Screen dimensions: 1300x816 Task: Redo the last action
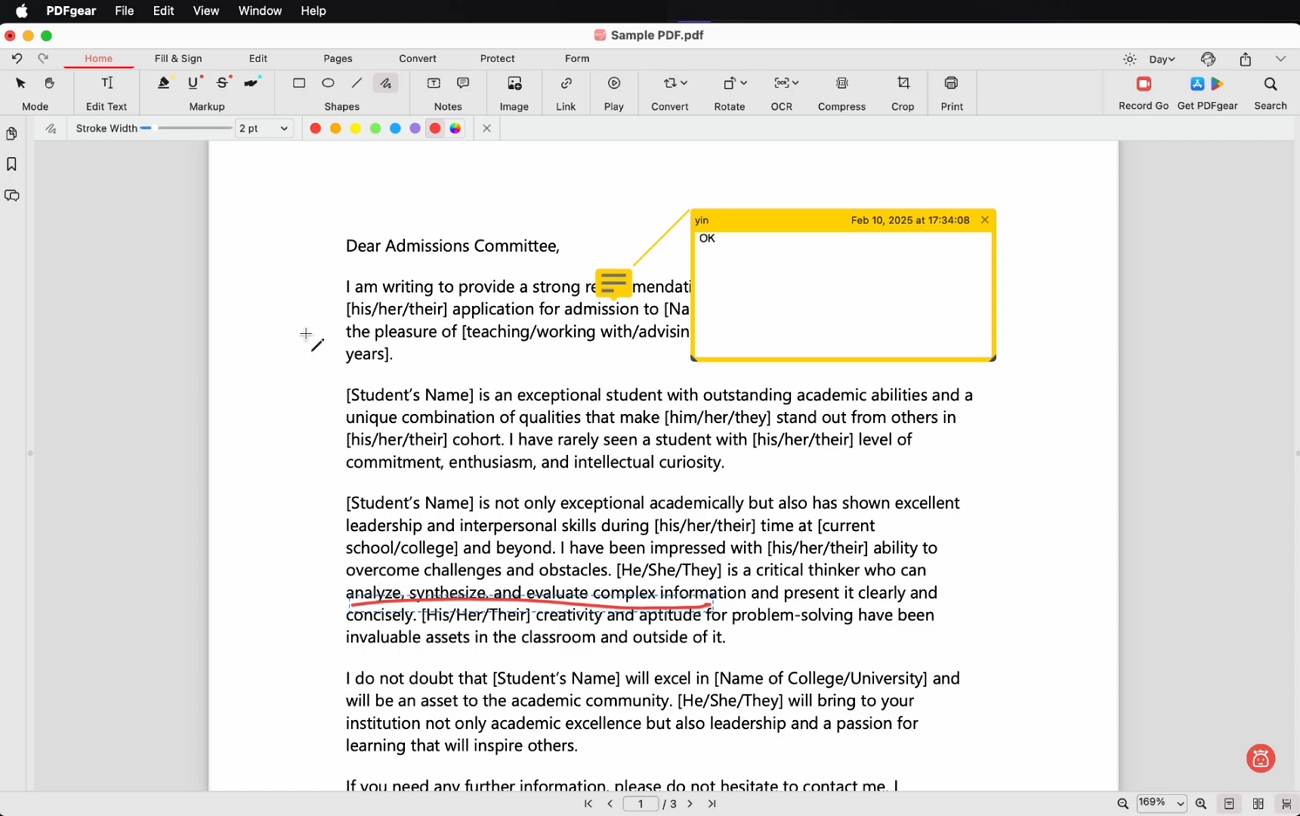[x=43, y=59]
